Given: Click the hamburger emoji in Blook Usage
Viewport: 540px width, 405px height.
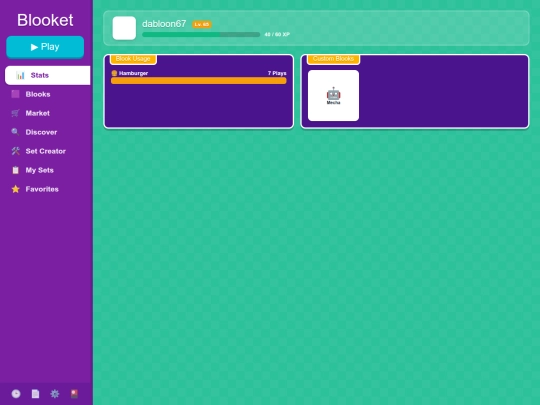Looking at the screenshot, I should [114, 73].
